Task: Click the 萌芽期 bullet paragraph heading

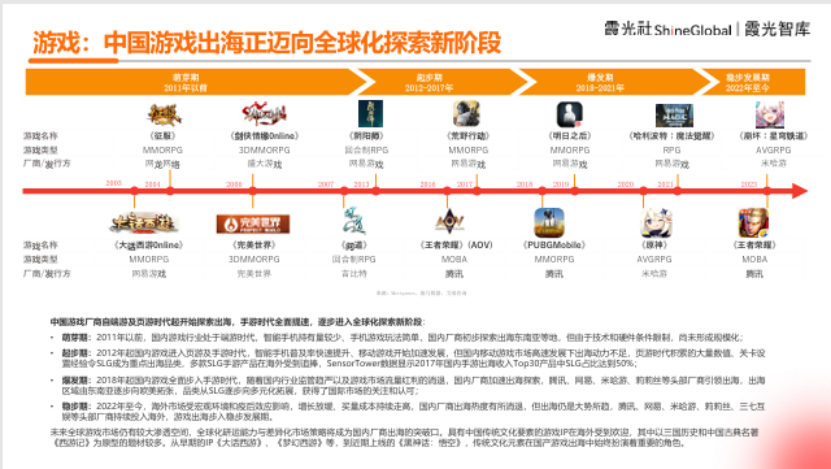Action: point(76,338)
